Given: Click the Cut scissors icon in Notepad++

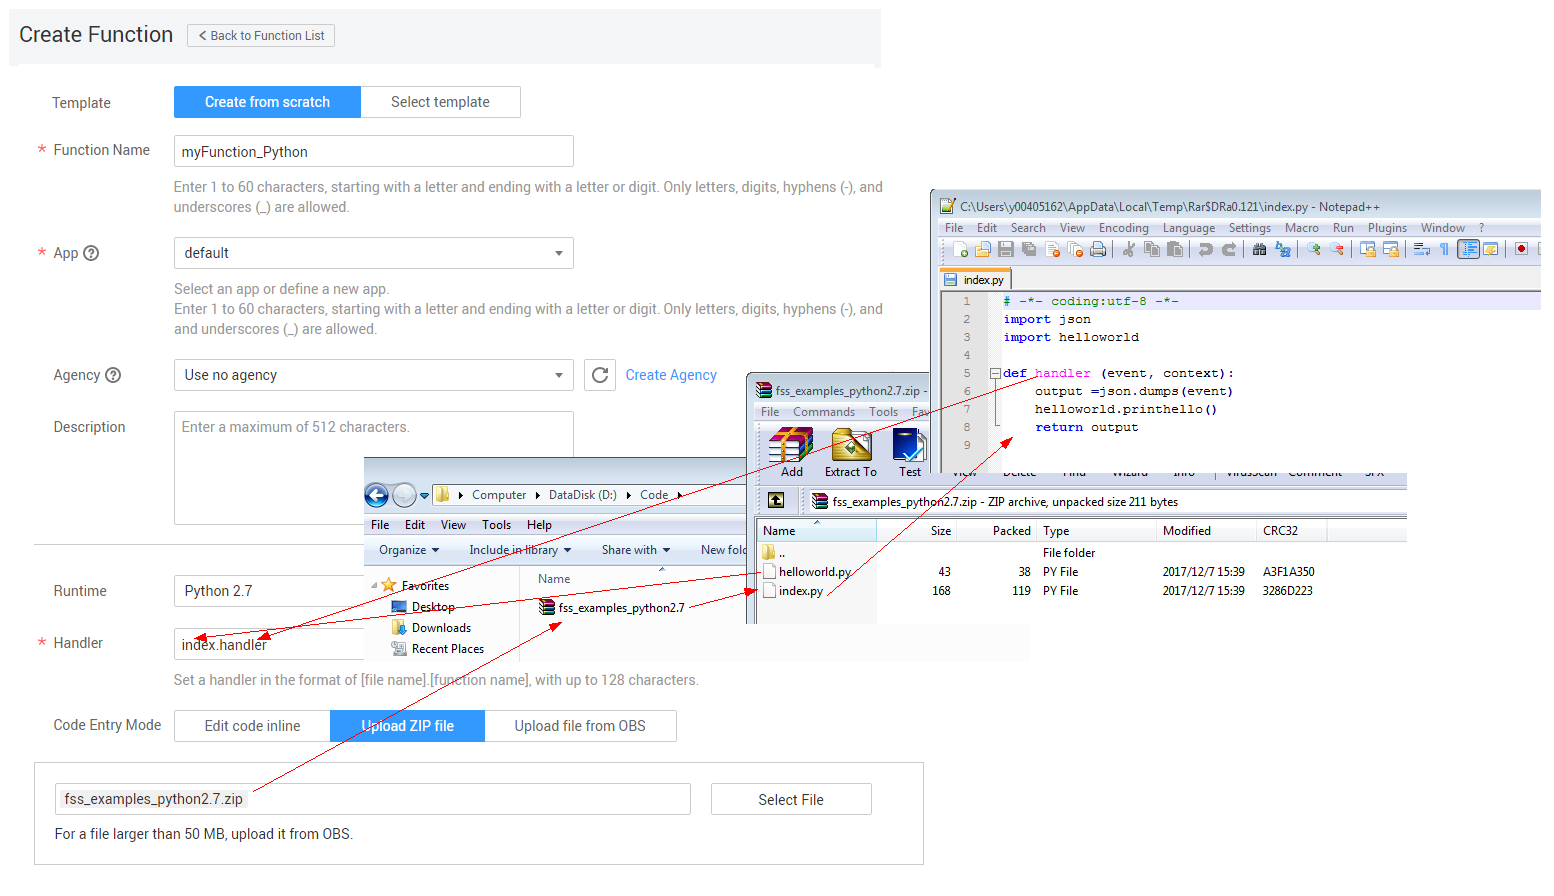Looking at the screenshot, I should [1129, 249].
